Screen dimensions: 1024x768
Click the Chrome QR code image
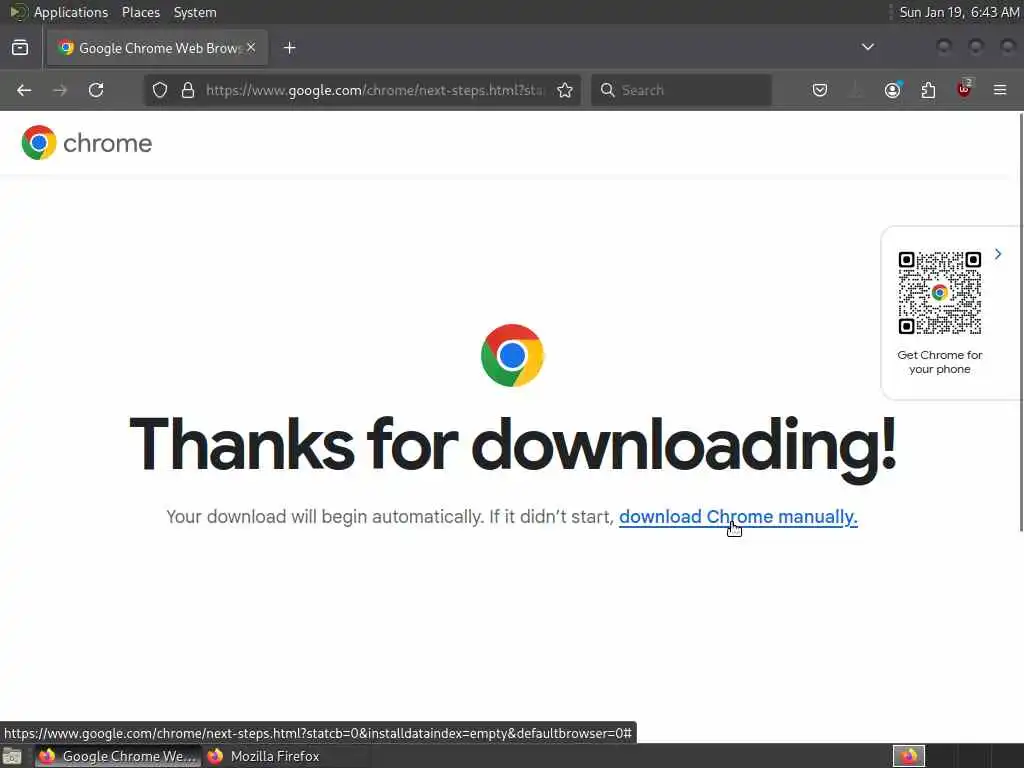(x=939, y=293)
